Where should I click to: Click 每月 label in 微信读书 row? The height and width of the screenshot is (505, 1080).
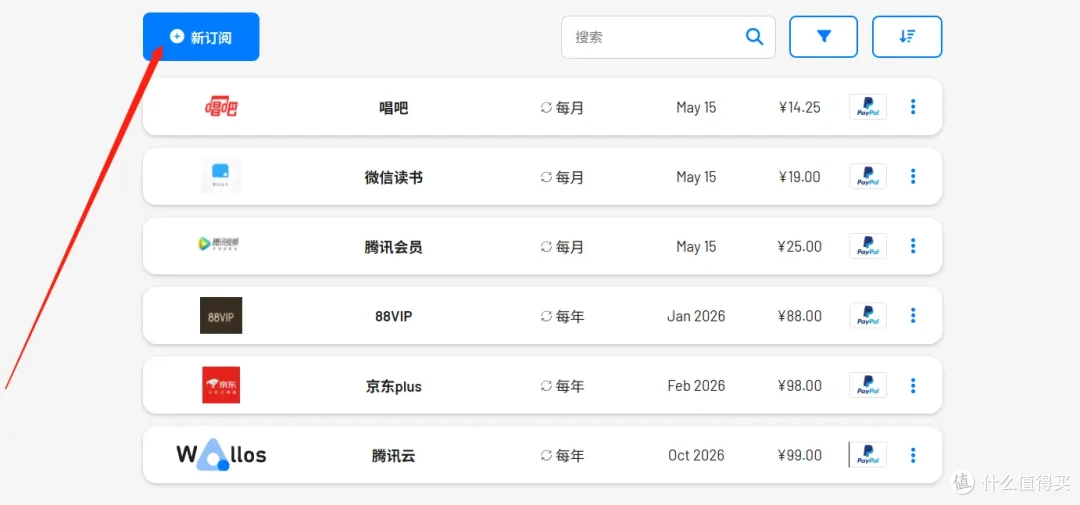tap(570, 178)
